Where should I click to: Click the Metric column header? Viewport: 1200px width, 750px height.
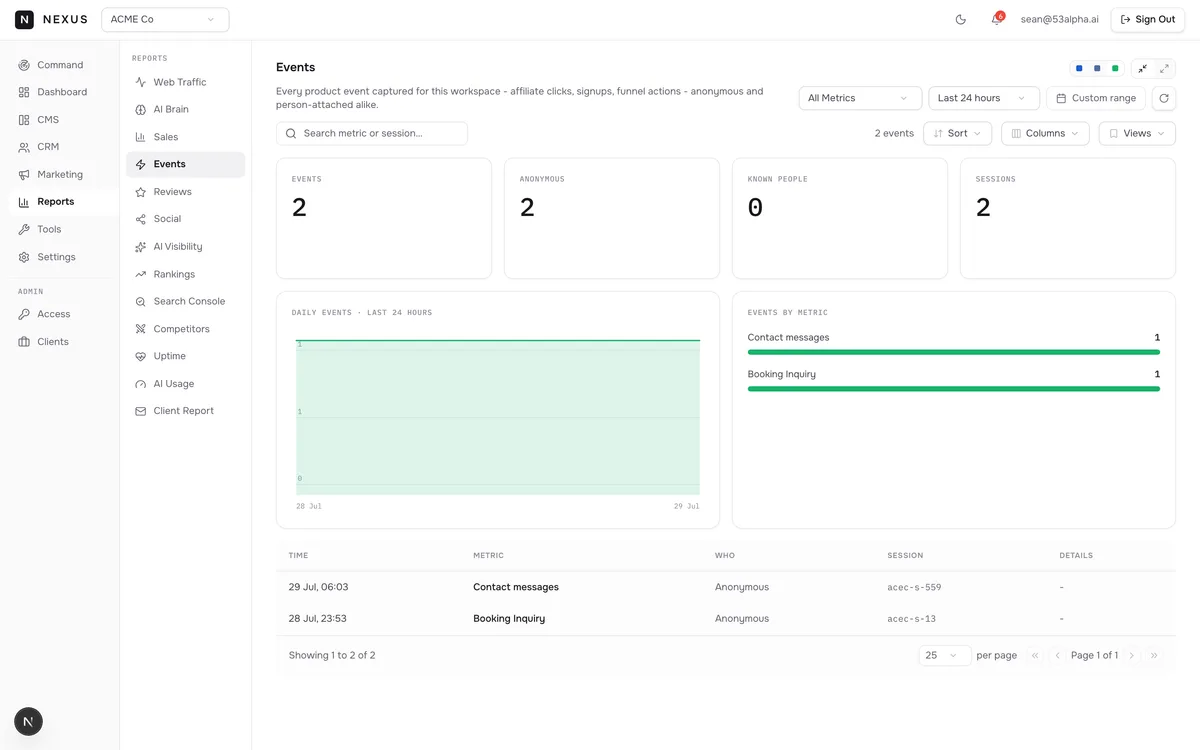[488, 555]
